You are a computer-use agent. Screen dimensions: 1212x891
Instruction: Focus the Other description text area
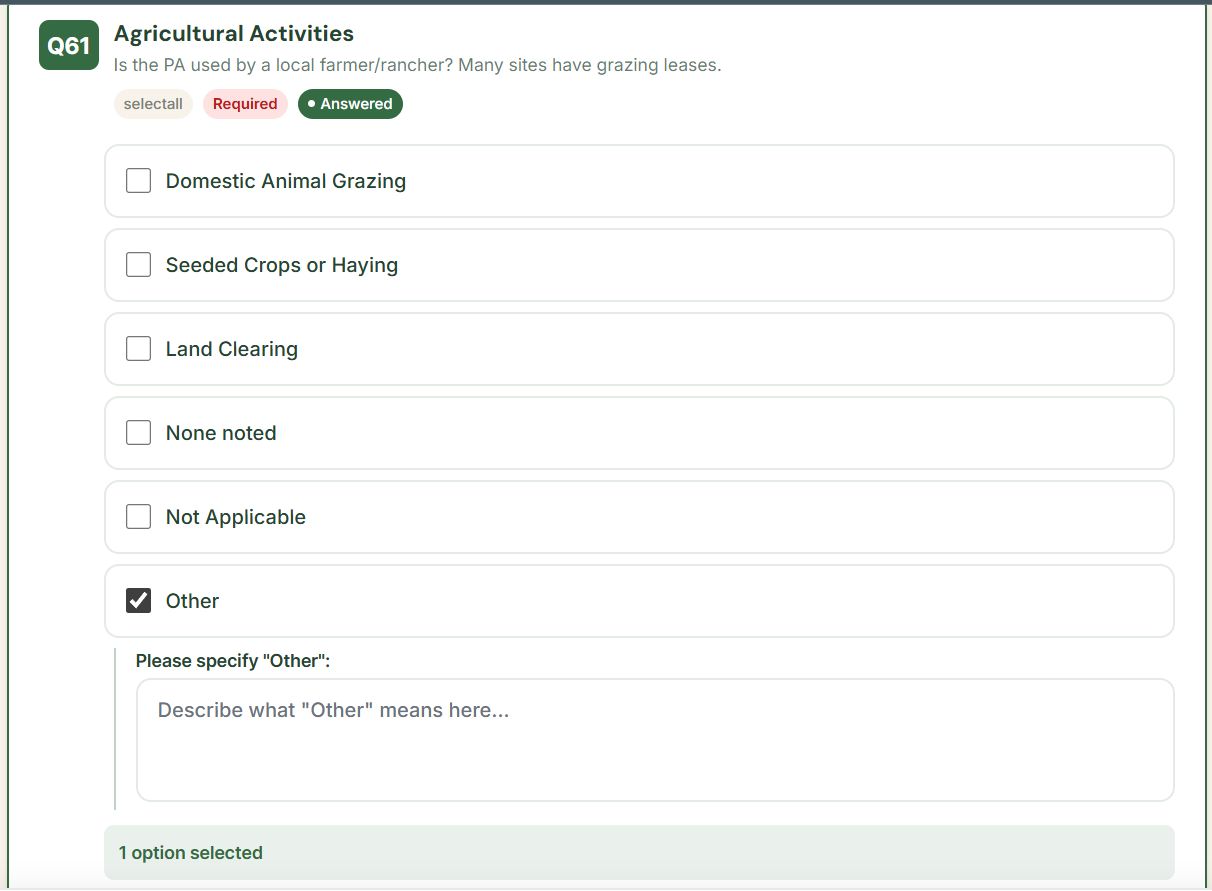(655, 739)
